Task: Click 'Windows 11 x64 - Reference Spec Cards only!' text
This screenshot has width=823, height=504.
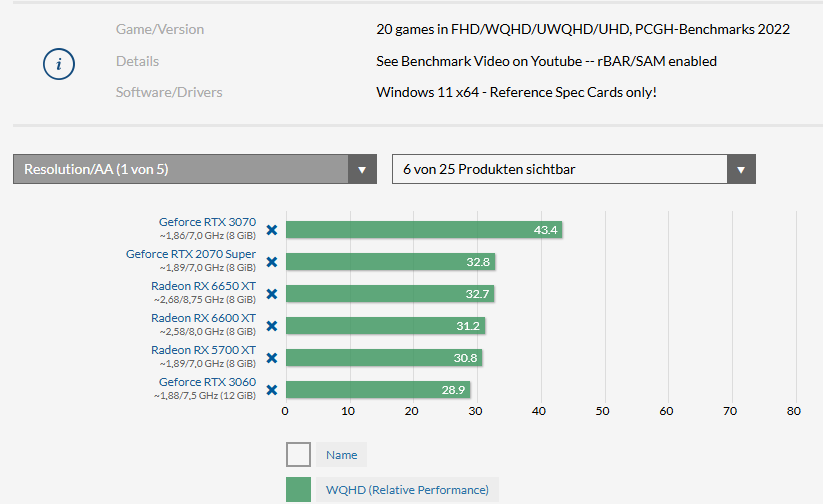Action: coord(516,92)
